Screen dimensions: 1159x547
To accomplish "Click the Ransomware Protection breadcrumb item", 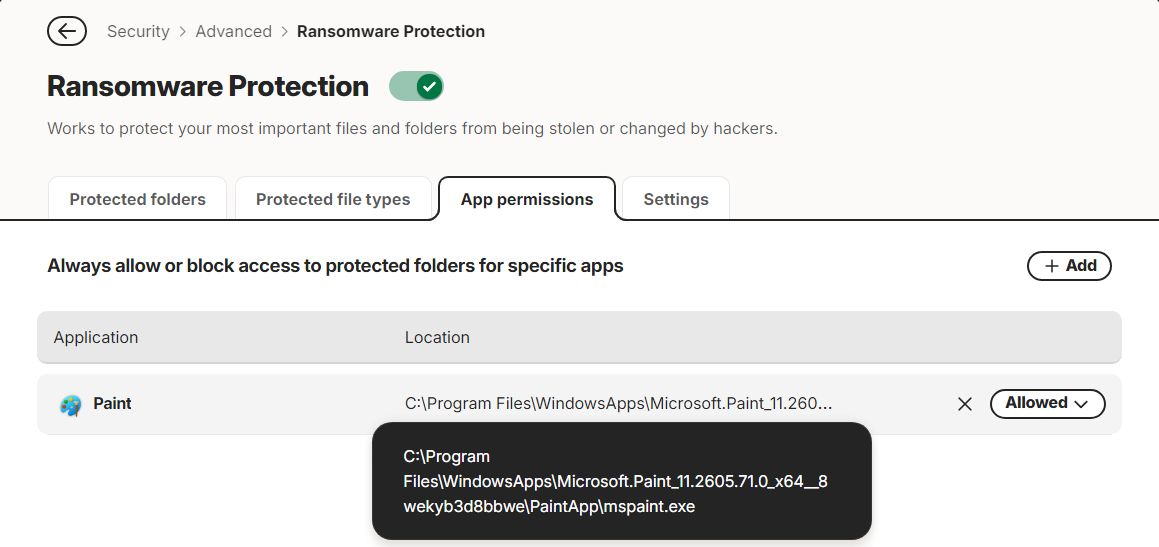I will (x=391, y=32).
